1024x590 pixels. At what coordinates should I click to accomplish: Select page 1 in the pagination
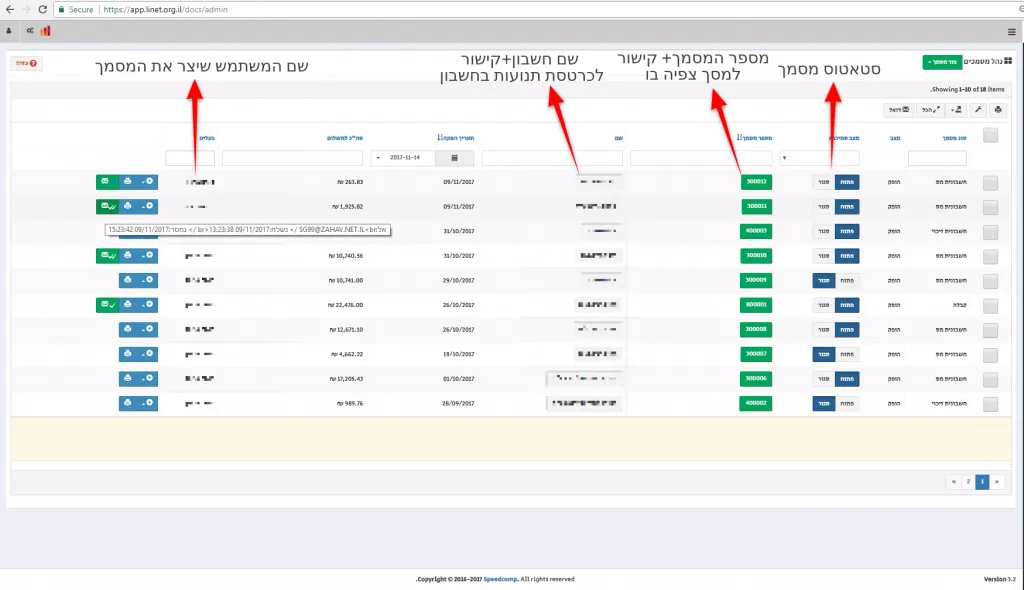982,482
